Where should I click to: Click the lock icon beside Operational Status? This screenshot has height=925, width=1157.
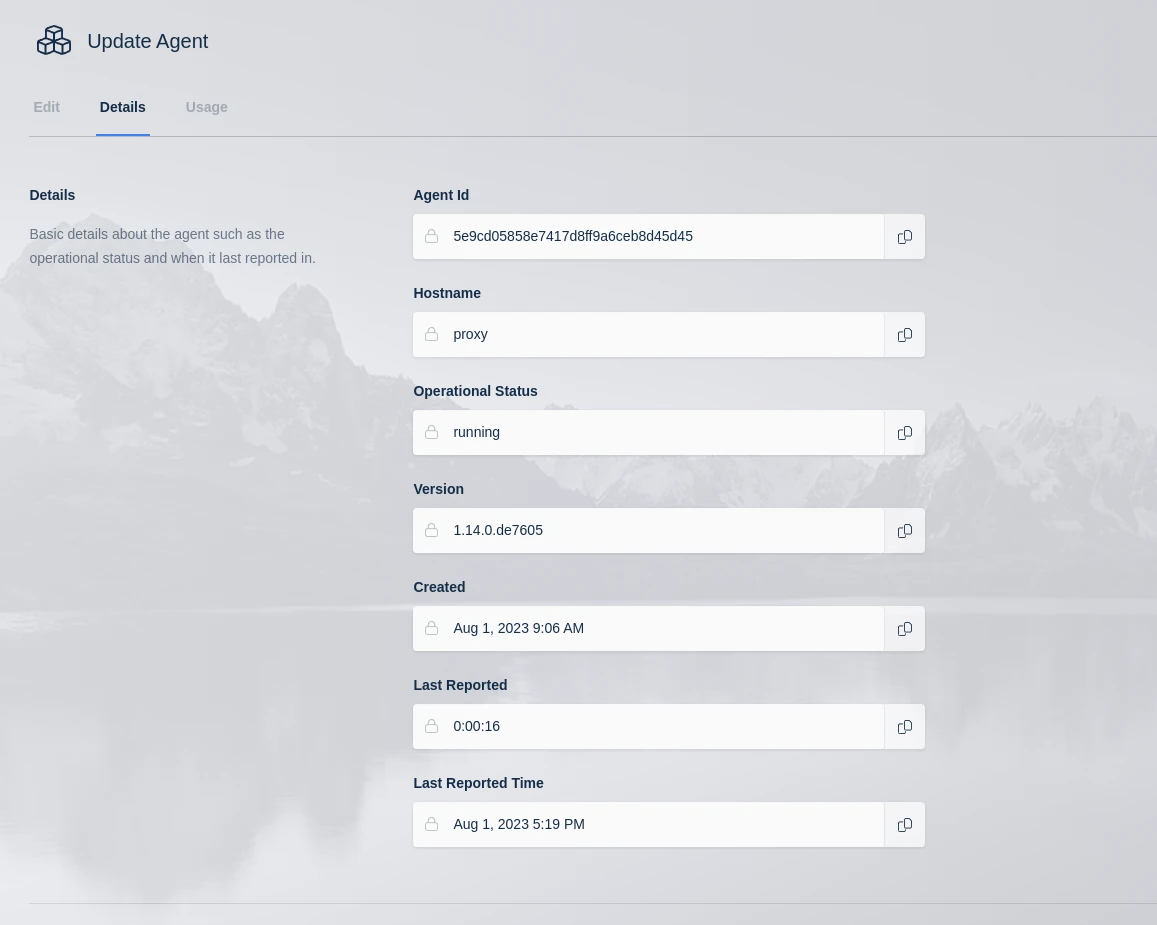click(431, 432)
